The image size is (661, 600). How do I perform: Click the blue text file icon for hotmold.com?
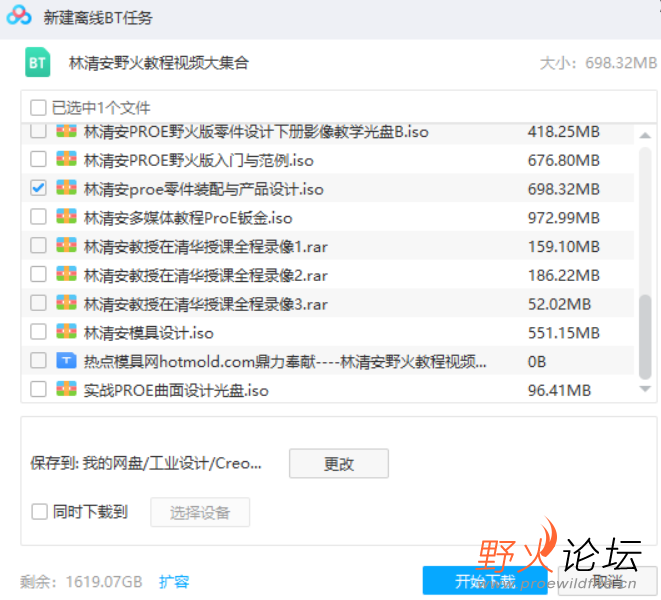[67, 361]
